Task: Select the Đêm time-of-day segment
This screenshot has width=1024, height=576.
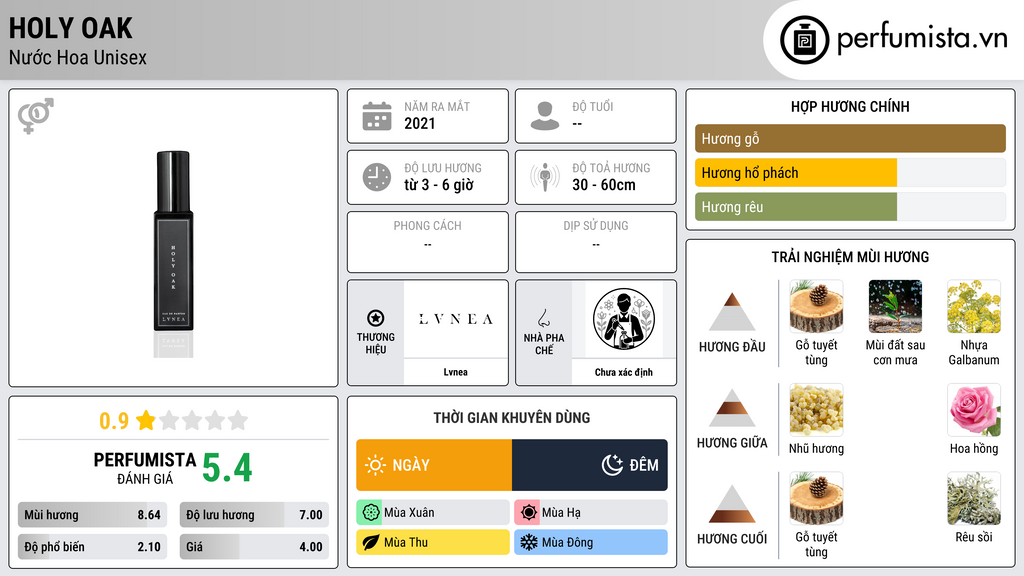Action: click(590, 465)
